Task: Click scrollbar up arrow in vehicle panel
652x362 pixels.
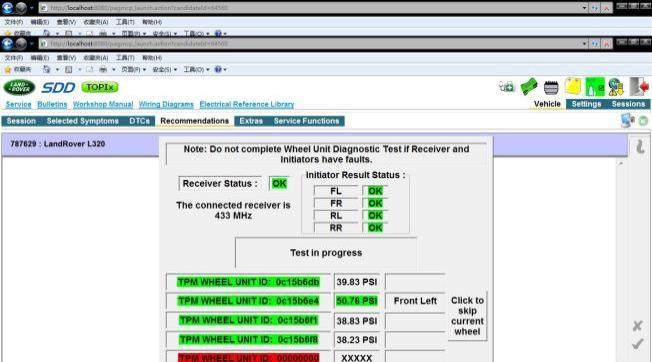Action: [x=621, y=163]
